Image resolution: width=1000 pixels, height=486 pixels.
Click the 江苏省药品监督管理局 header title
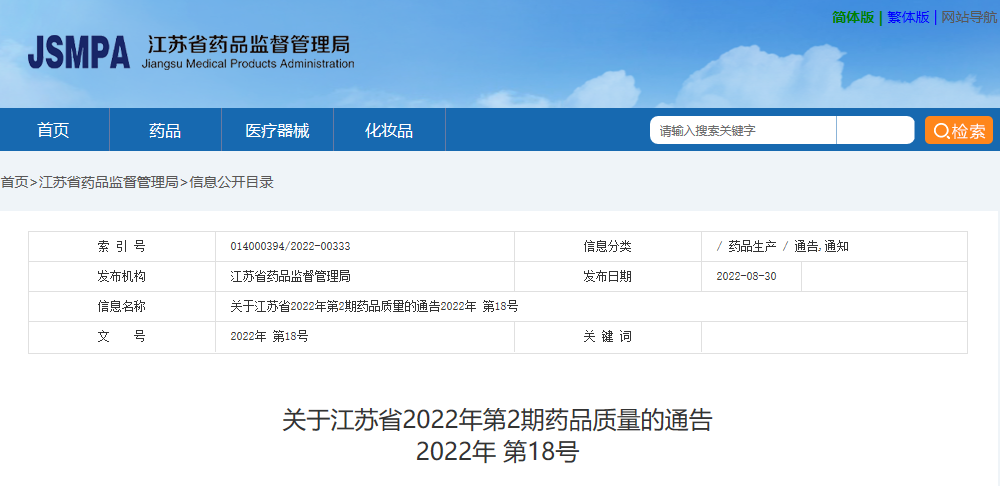coord(249,45)
